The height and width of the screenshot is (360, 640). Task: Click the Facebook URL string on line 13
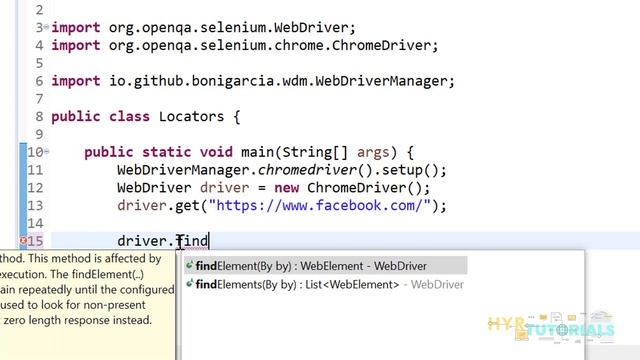(x=320, y=205)
